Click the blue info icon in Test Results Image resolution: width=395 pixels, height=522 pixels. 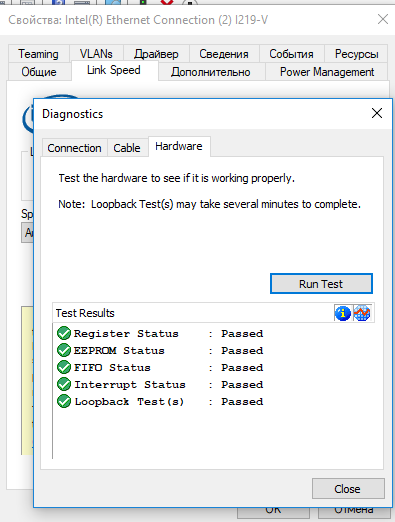click(343, 313)
